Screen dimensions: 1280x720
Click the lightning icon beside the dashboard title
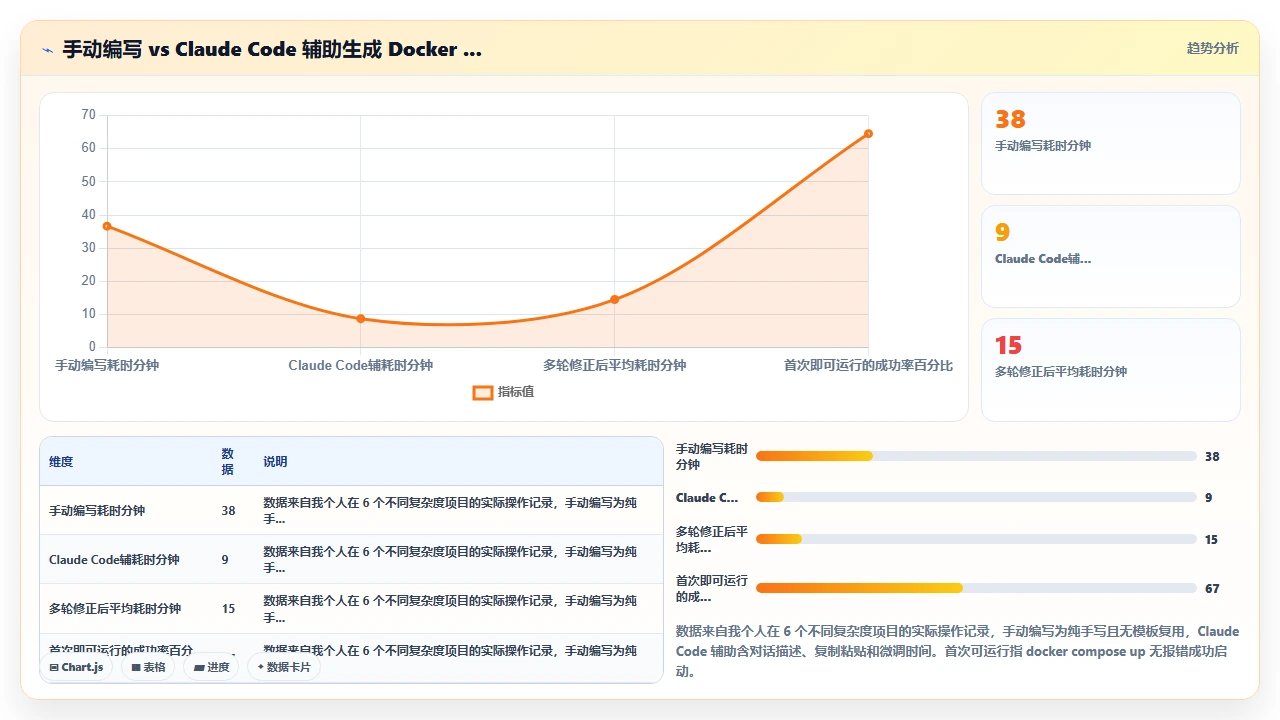click(x=48, y=49)
